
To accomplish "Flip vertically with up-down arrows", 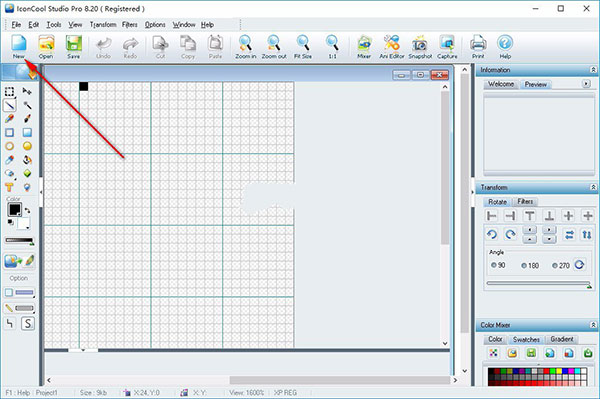I will pos(587,235).
